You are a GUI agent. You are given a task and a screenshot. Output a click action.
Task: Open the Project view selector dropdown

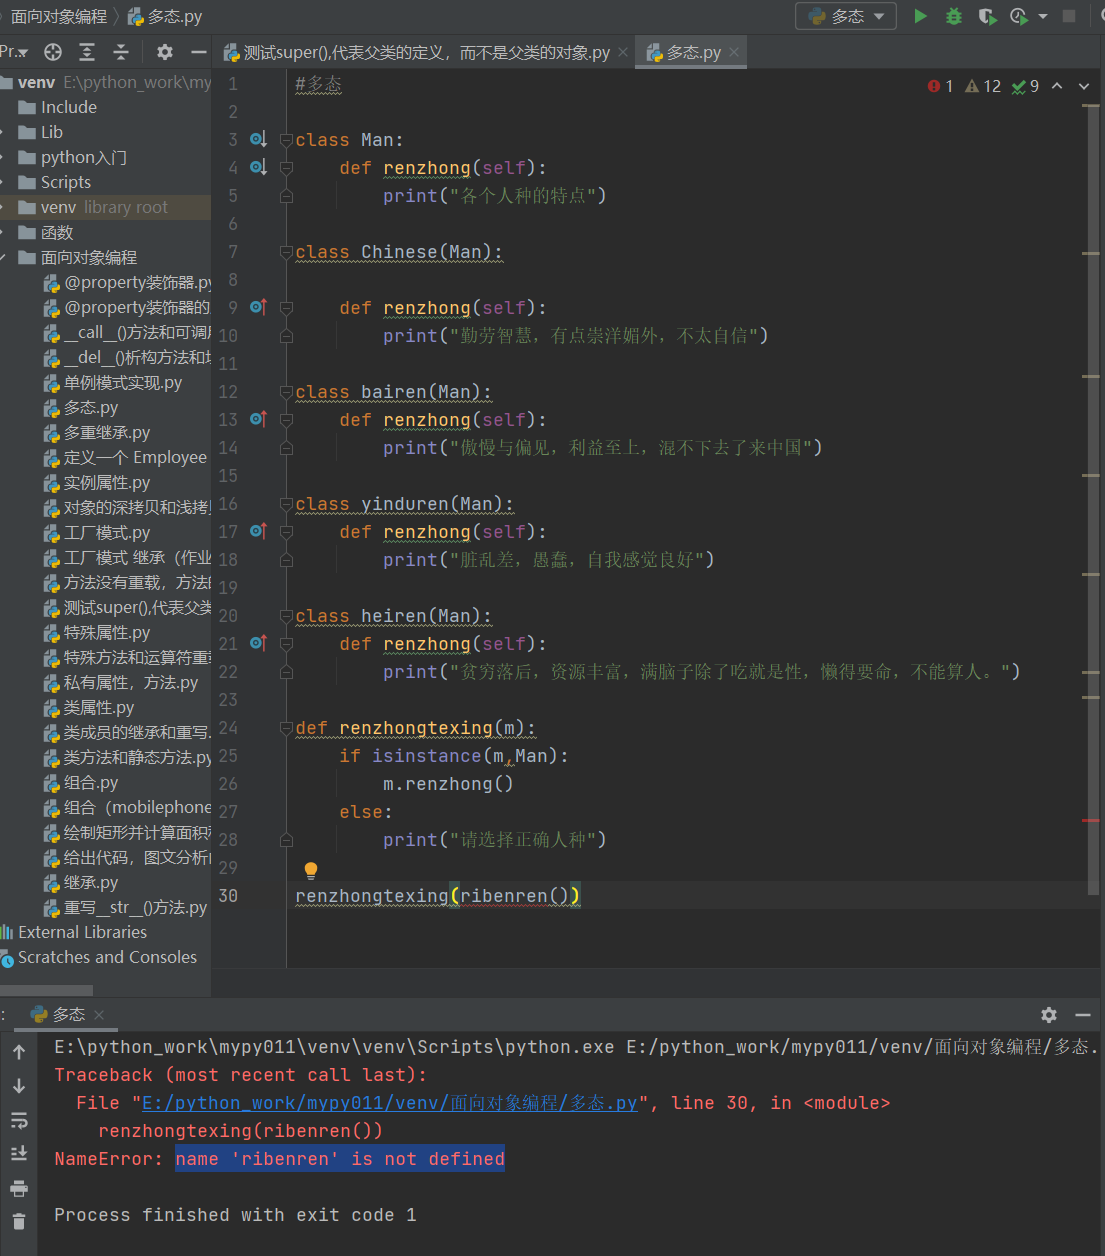[x=14, y=52]
